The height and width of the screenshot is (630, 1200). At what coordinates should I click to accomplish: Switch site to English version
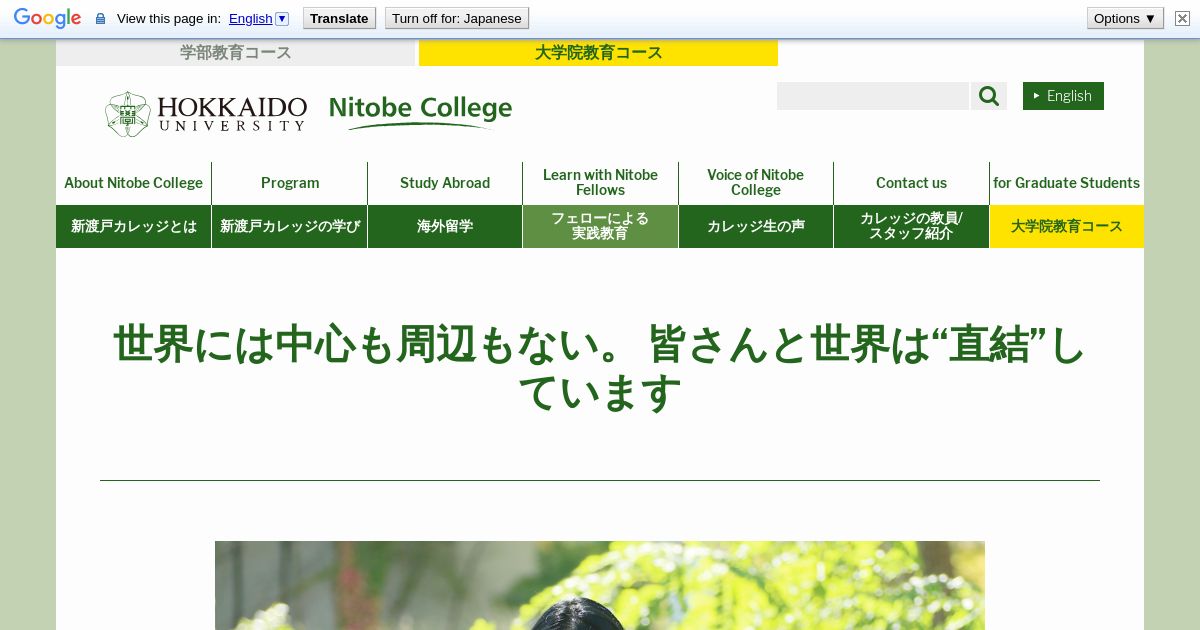[x=1063, y=96]
